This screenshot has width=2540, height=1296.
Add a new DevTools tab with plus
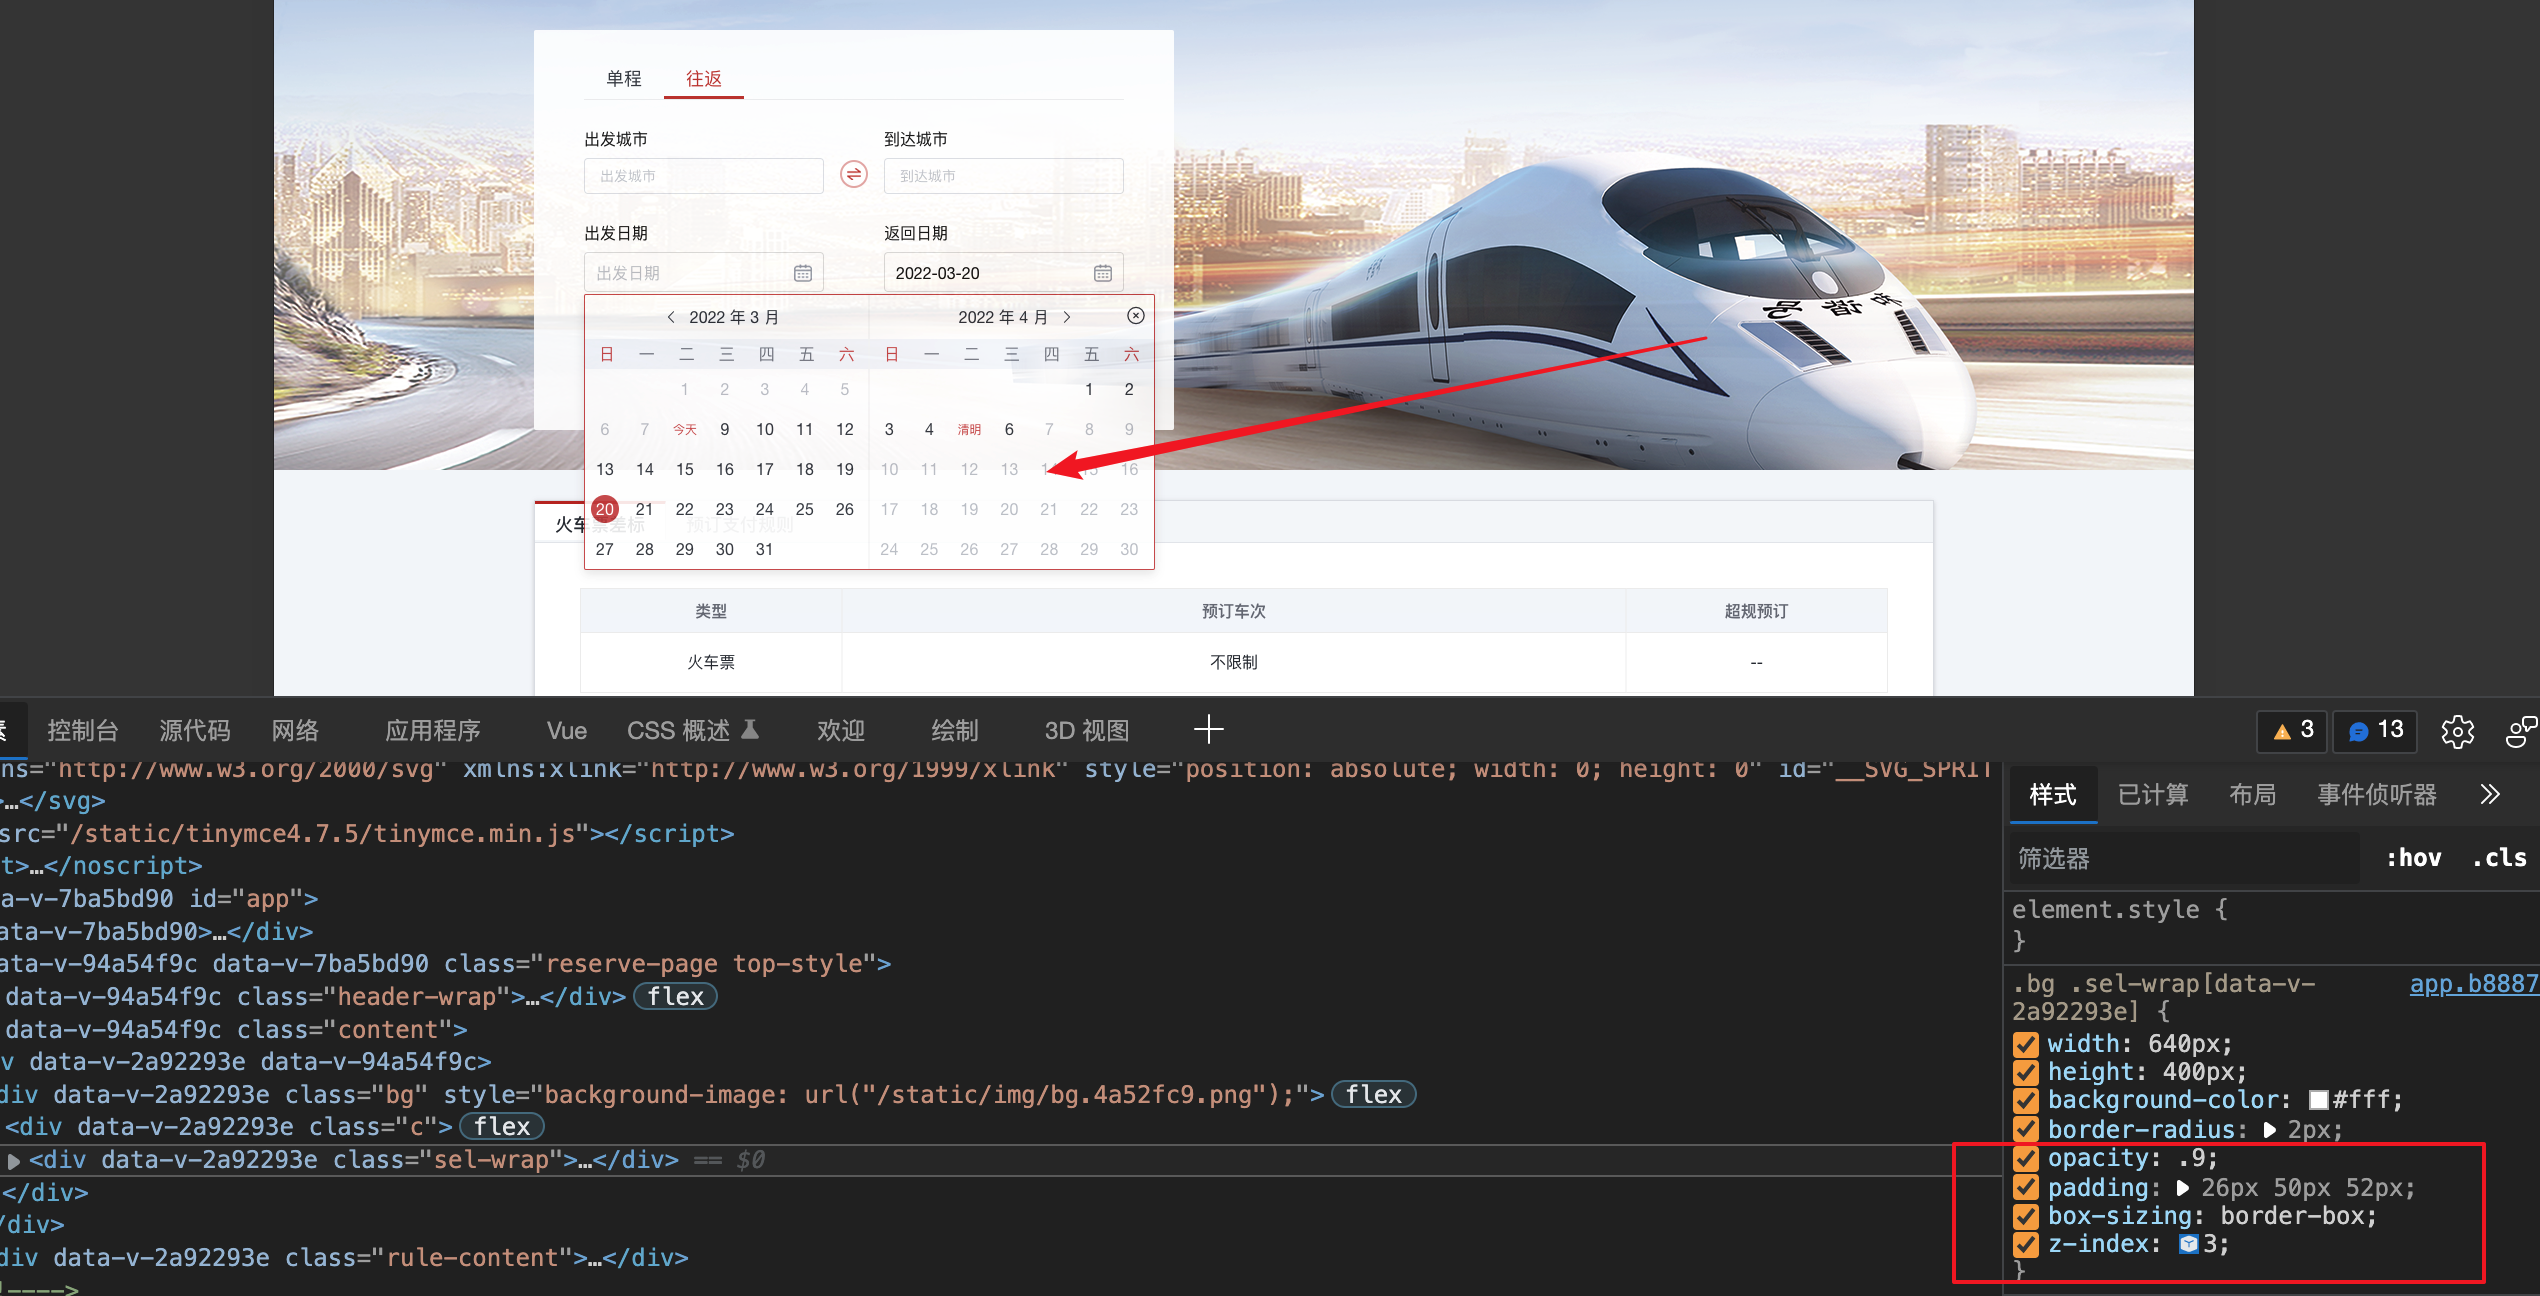point(1208,730)
